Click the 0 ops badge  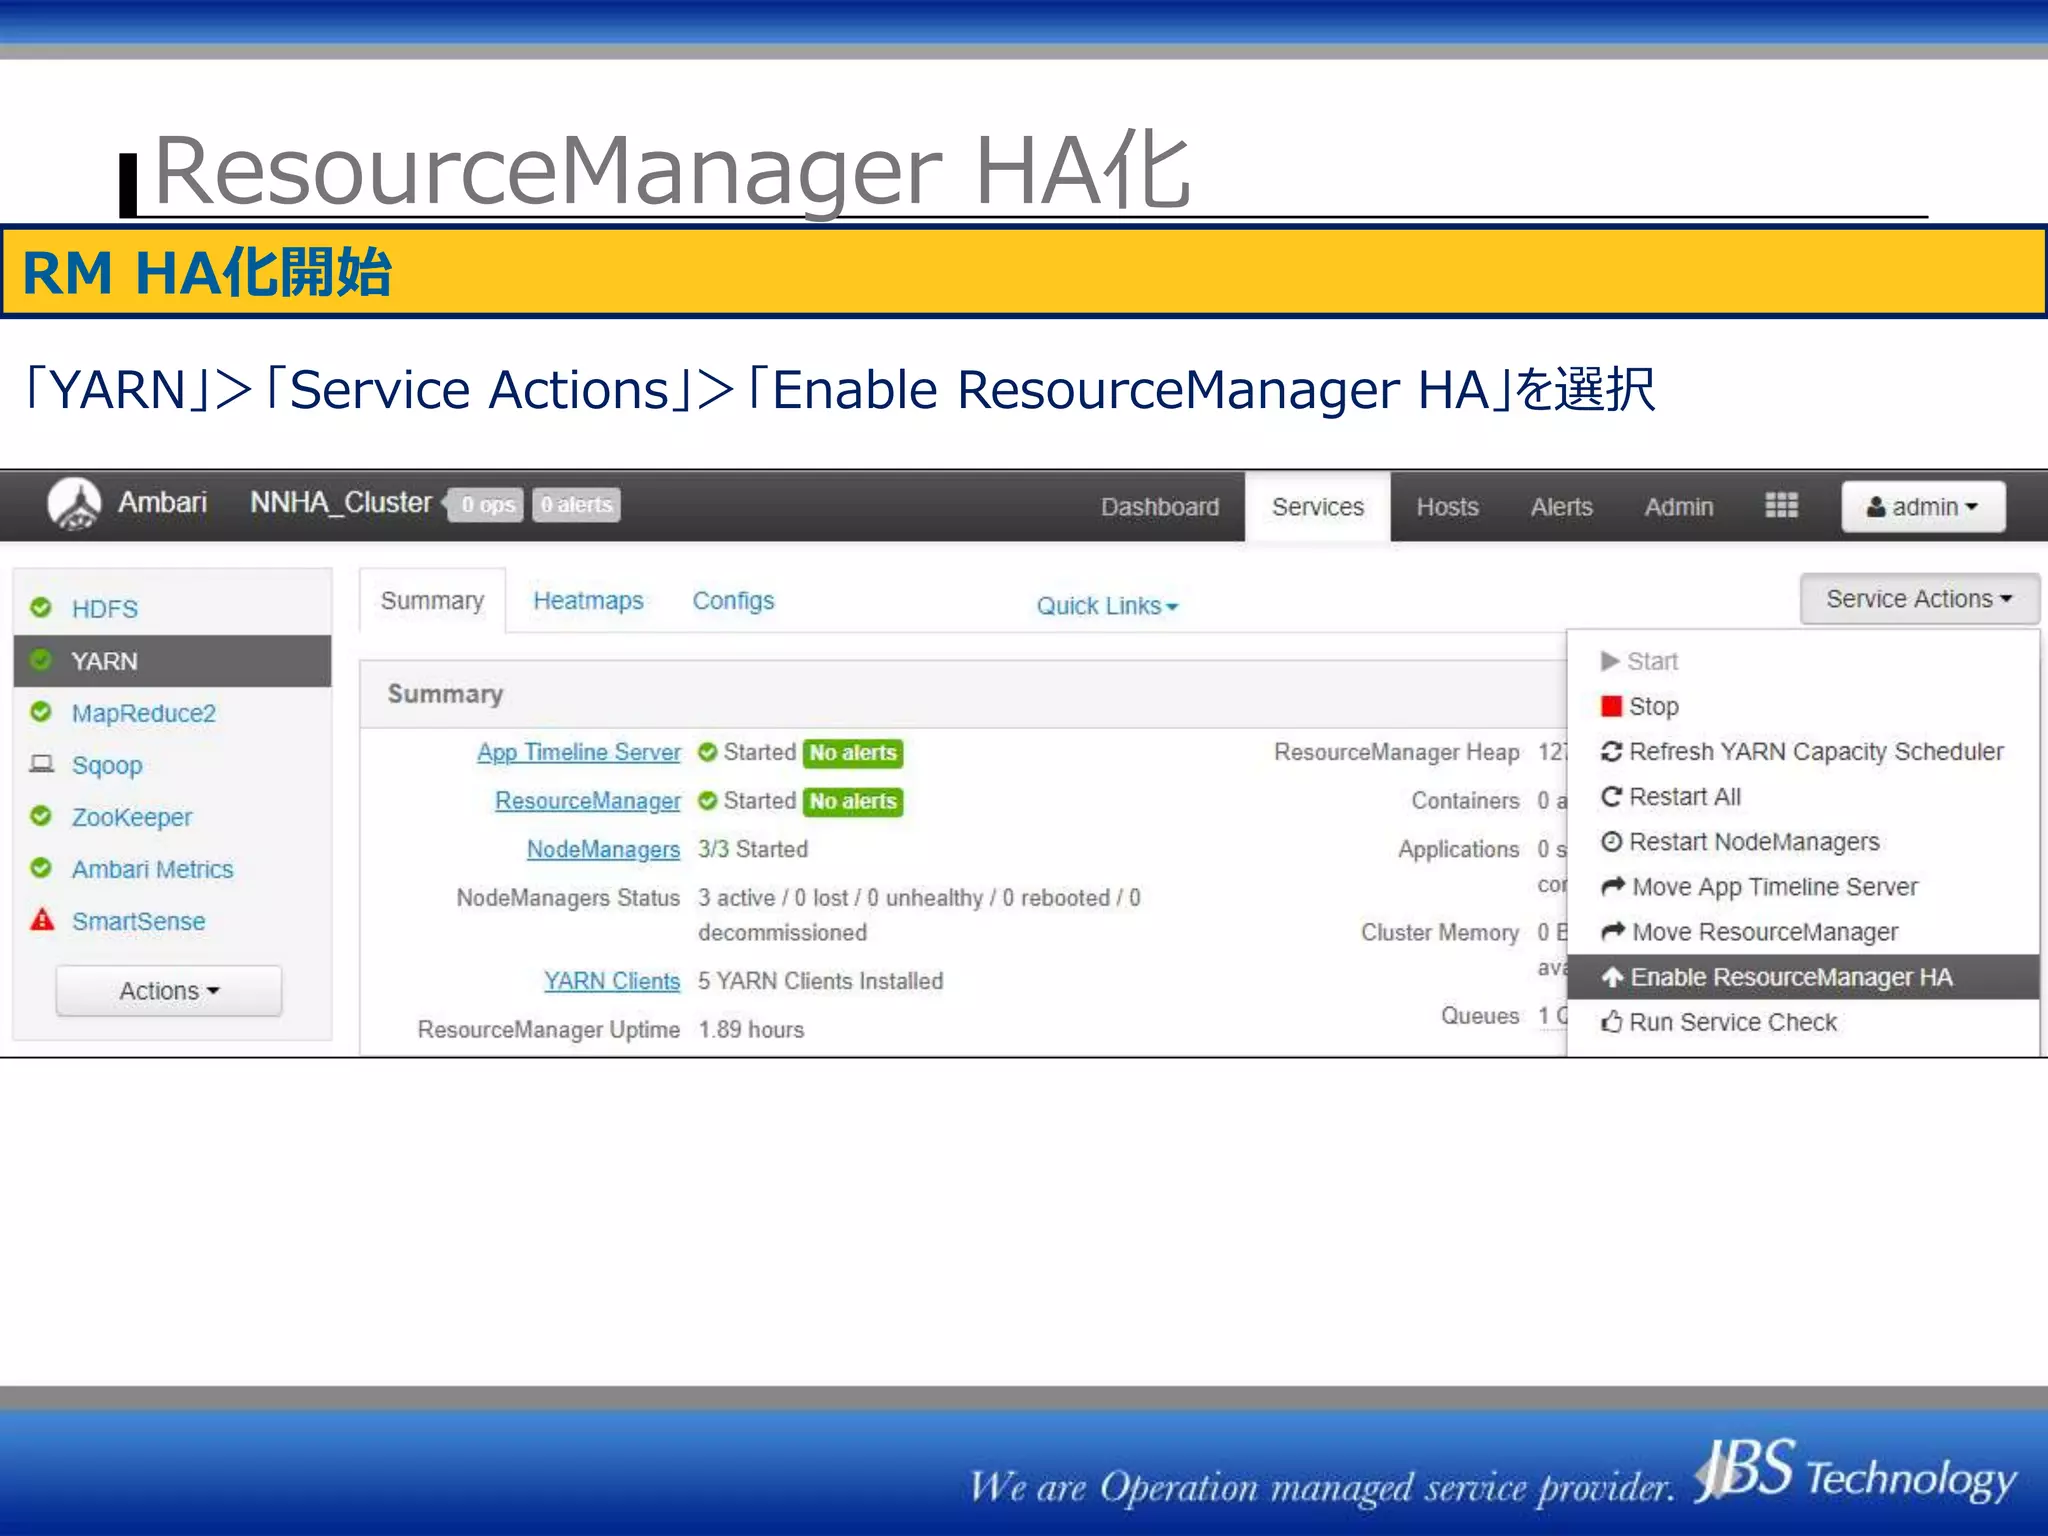coord(486,505)
